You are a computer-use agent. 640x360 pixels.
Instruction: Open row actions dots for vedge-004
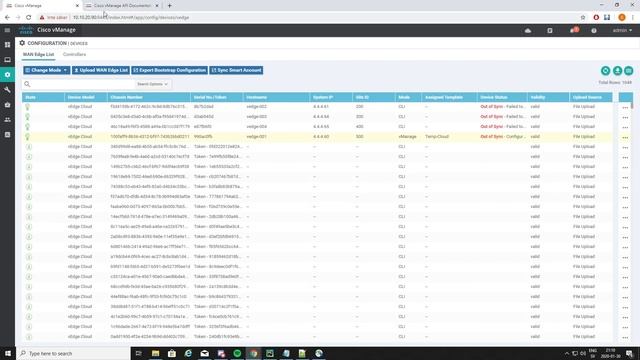pos(625,127)
